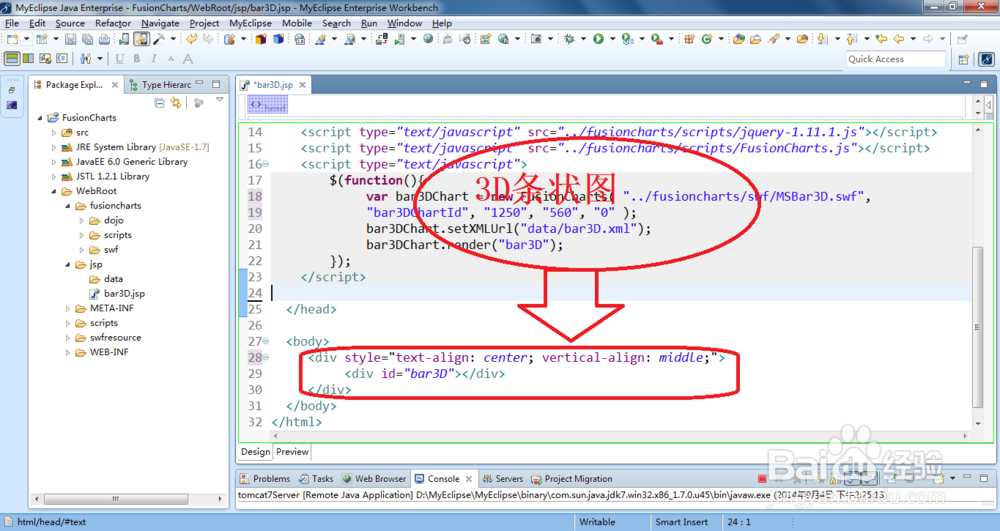Viewport: 1000px width, 531px height.
Task: Click the Print icon in toolbar
Action: pos(104,40)
